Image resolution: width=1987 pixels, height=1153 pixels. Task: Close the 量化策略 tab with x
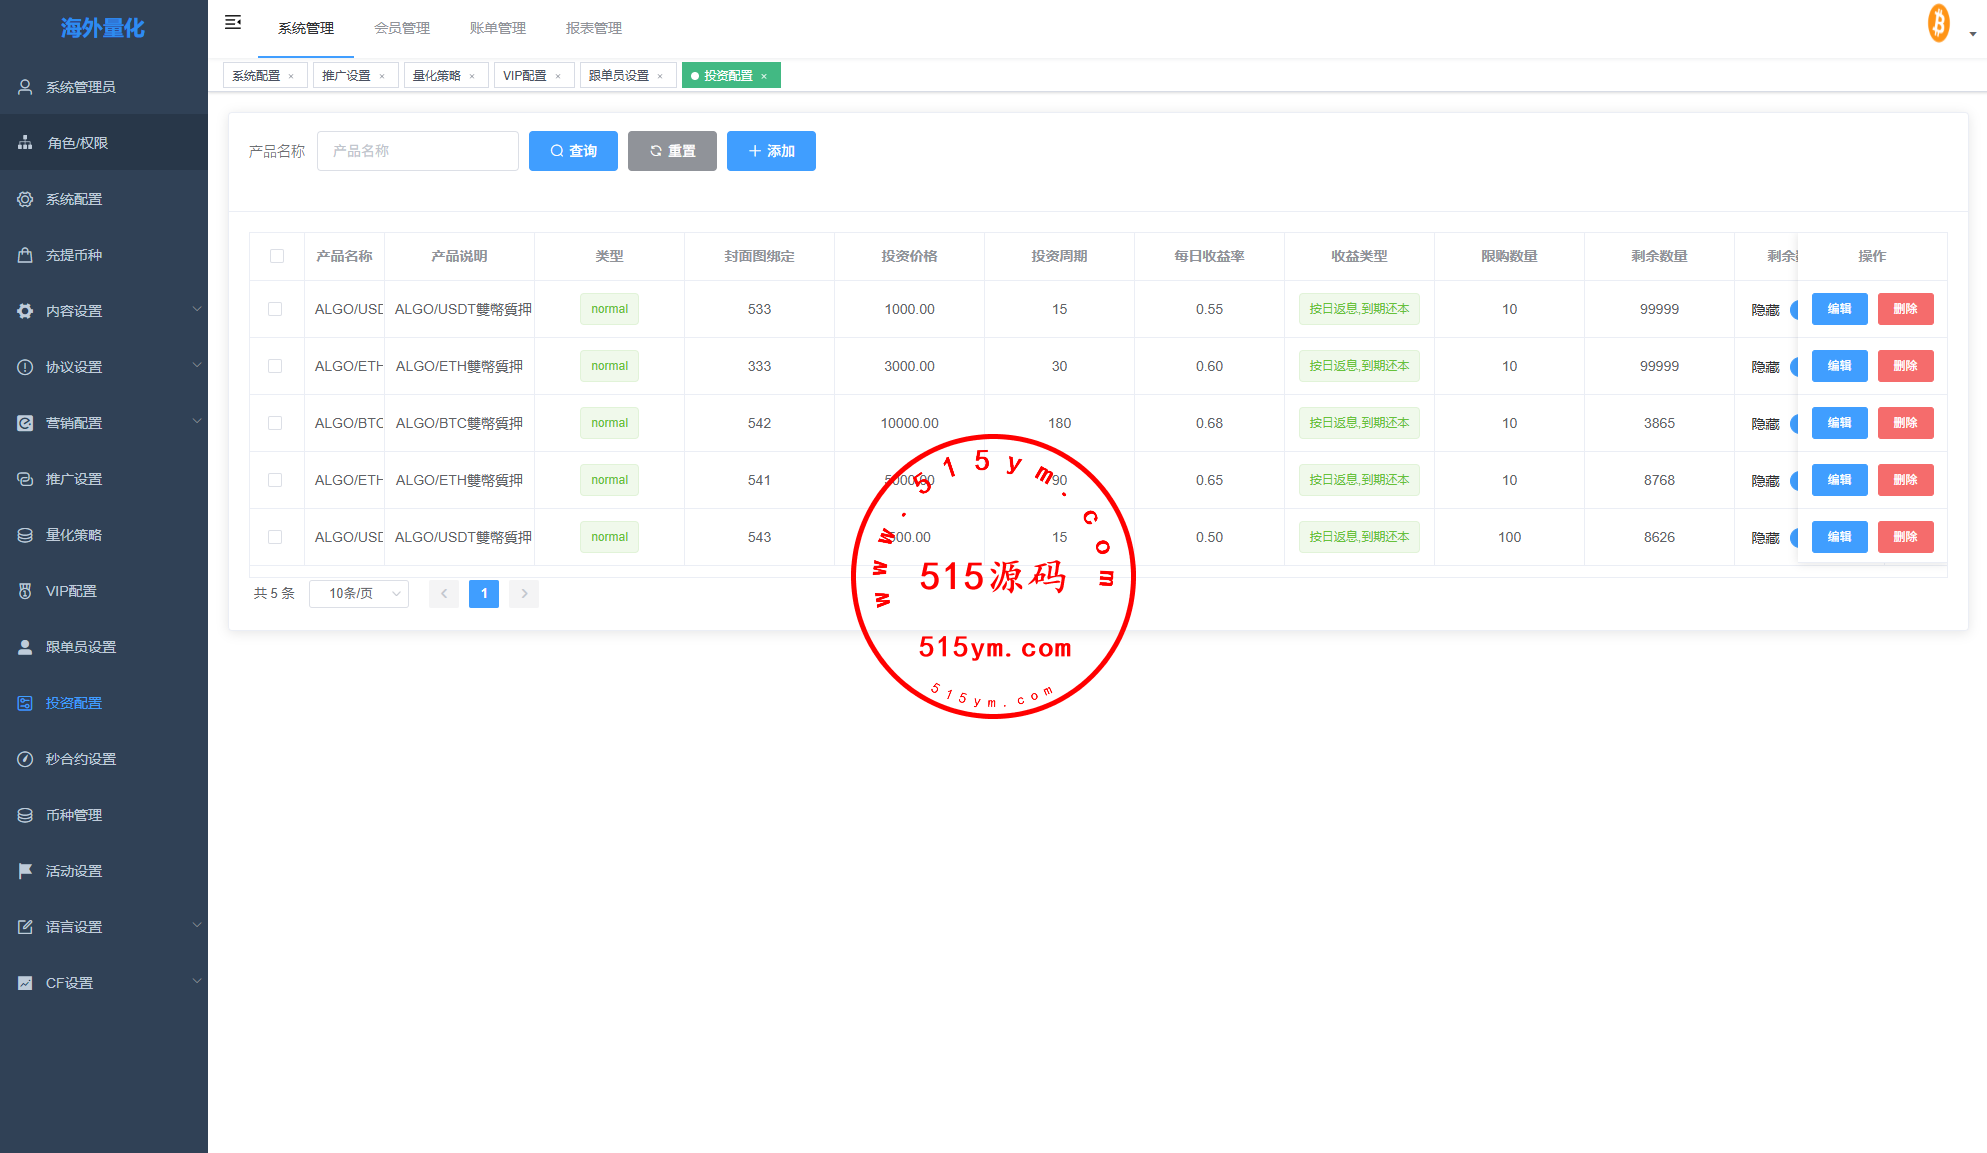[x=472, y=76]
